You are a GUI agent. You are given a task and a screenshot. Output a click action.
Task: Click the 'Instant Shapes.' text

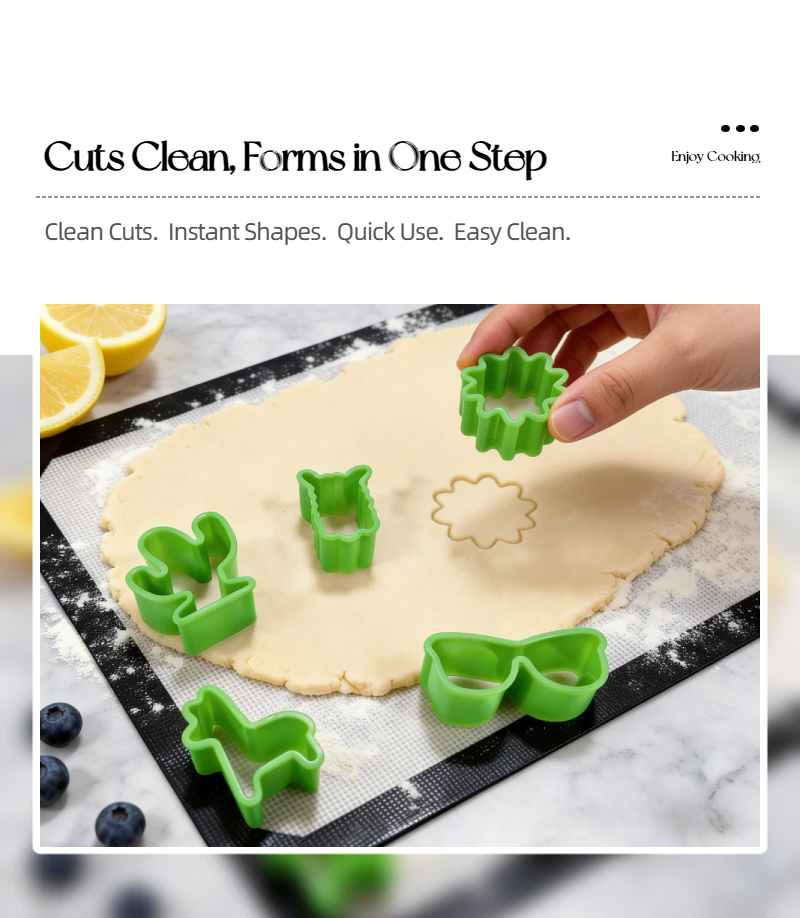click(x=247, y=232)
